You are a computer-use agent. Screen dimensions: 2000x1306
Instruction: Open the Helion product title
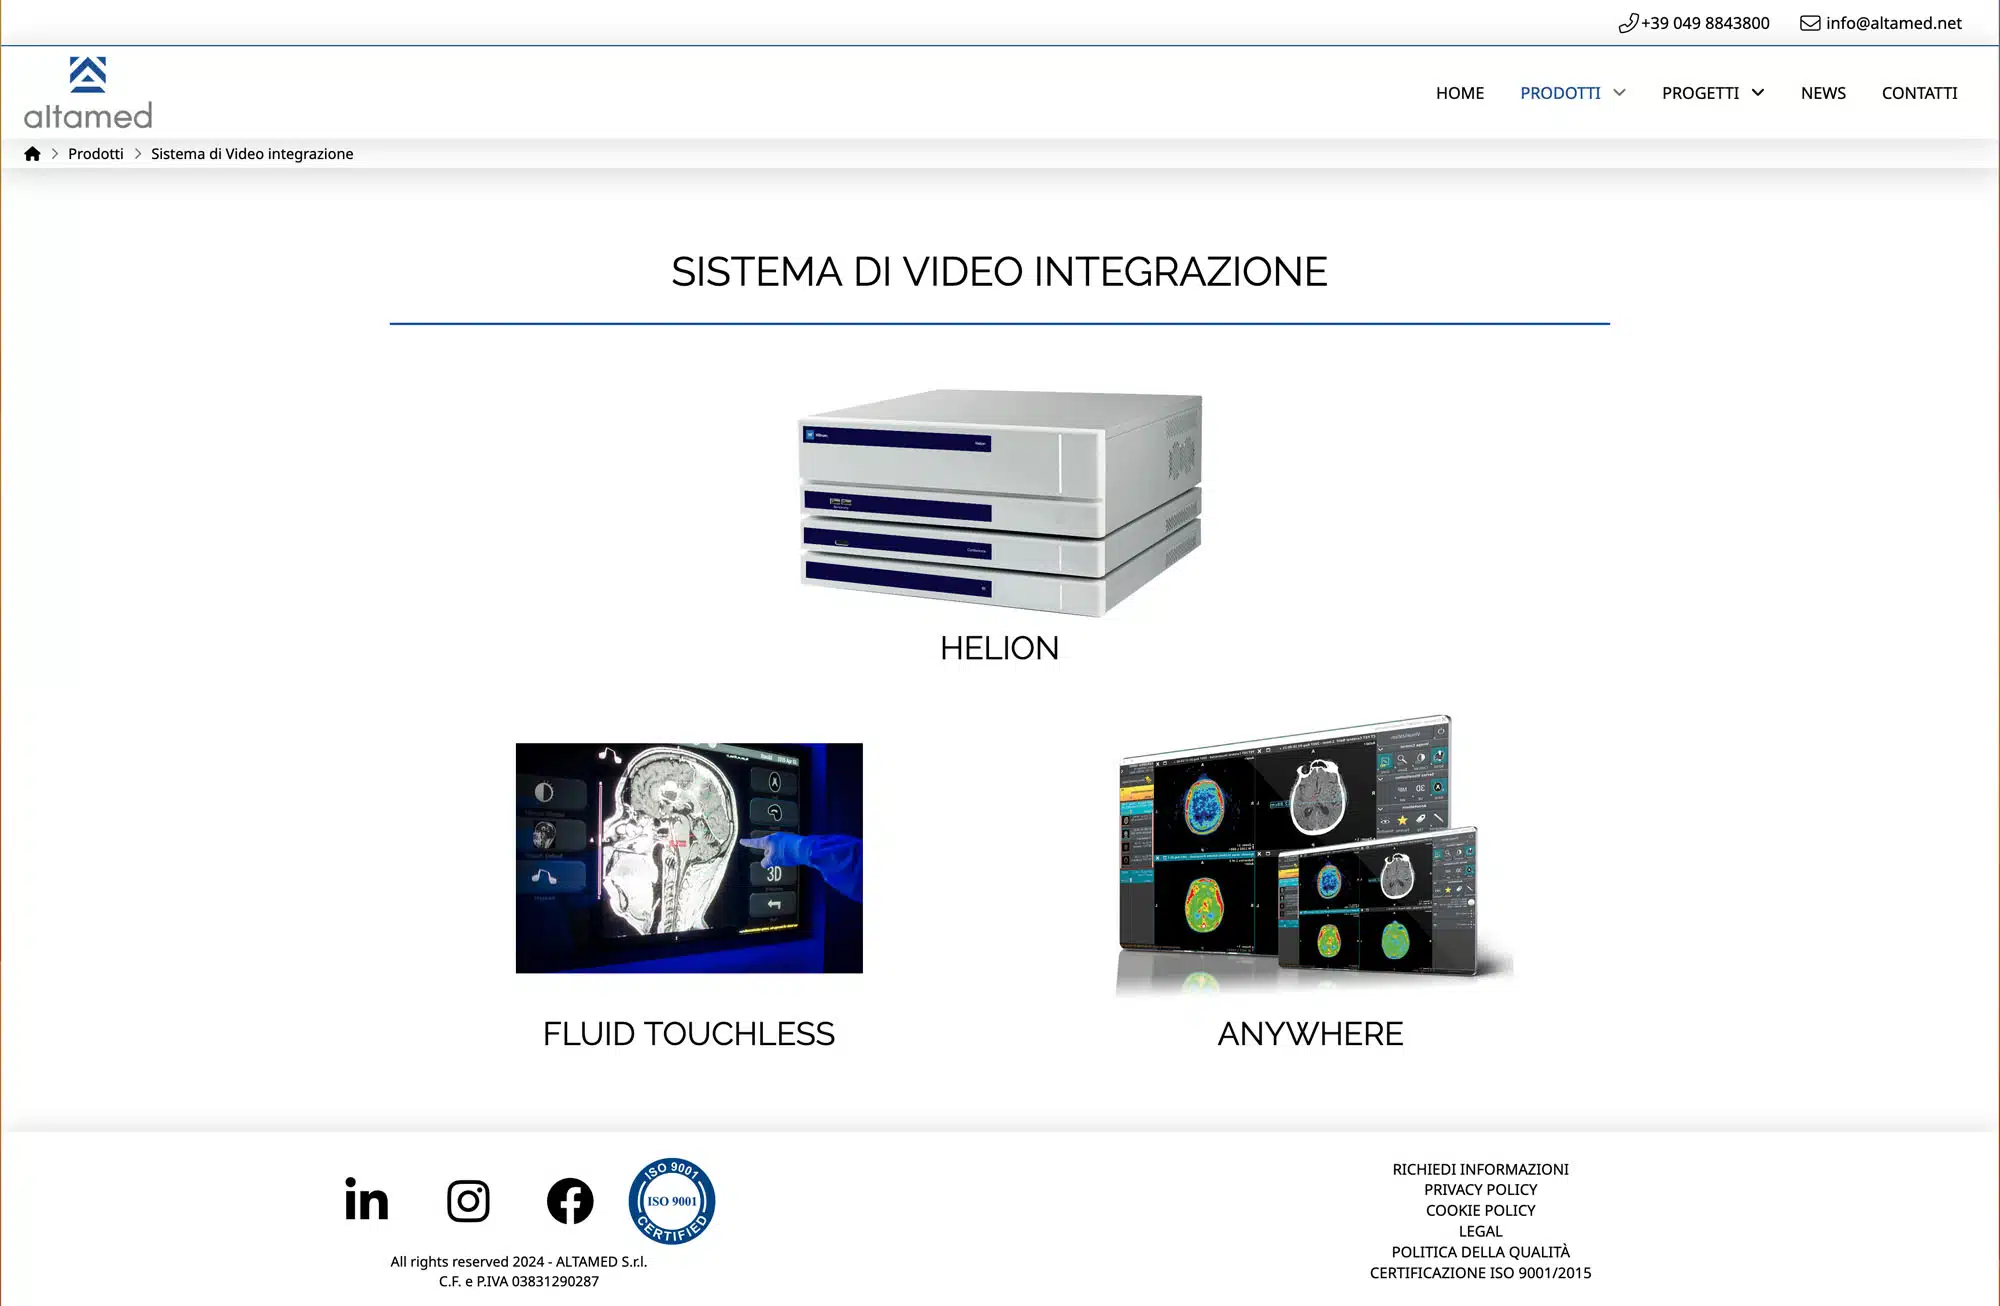click(x=999, y=648)
